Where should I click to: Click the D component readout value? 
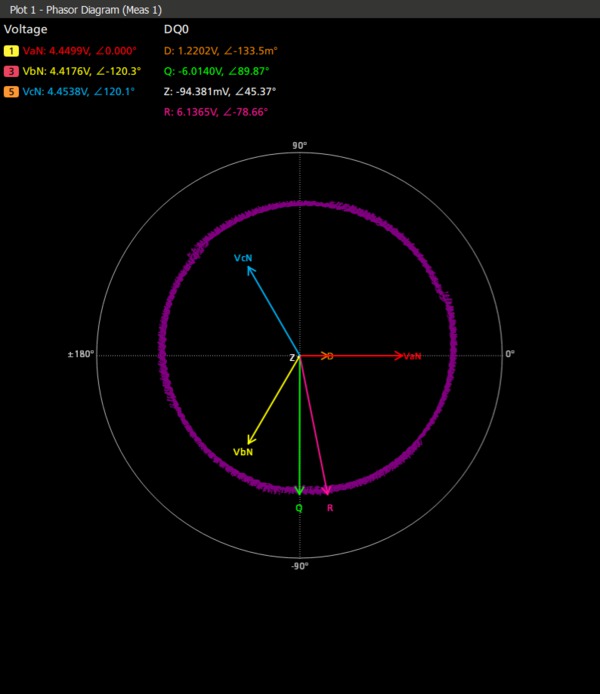pyautogui.click(x=223, y=50)
